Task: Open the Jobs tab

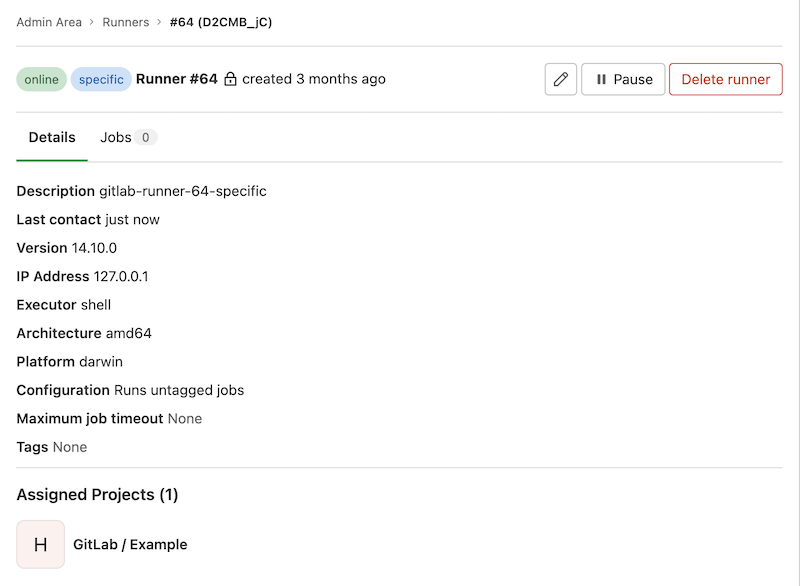Action: (116, 138)
